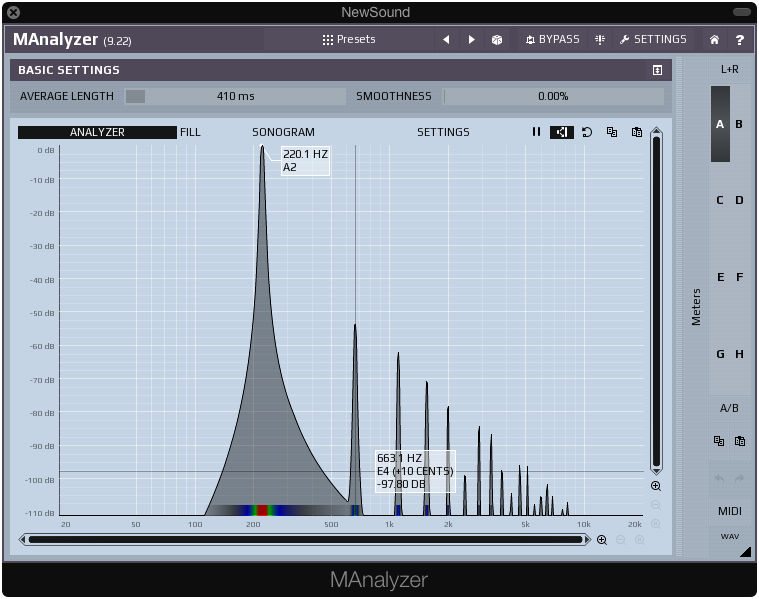759x599 pixels.
Task: Toggle the FILL option
Action: [x=190, y=132]
